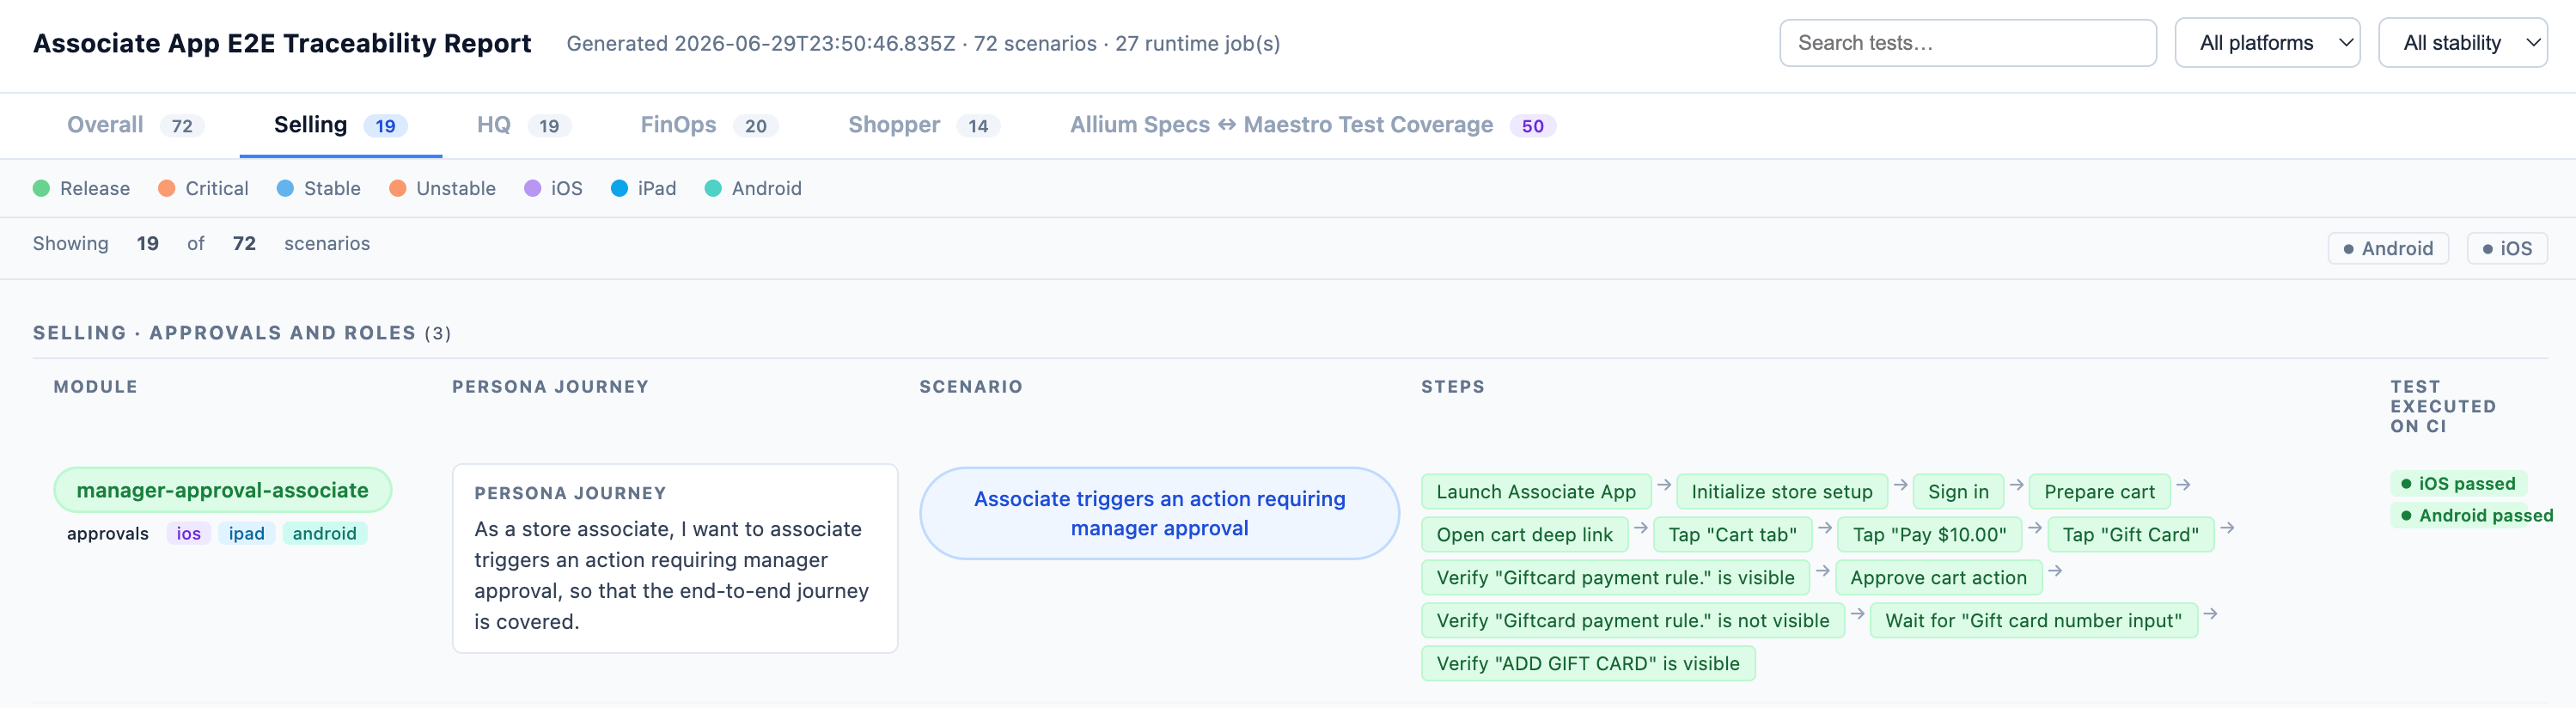The height and width of the screenshot is (708, 2576).
Task: Click the iOS passed status badge
Action: (x=2458, y=483)
